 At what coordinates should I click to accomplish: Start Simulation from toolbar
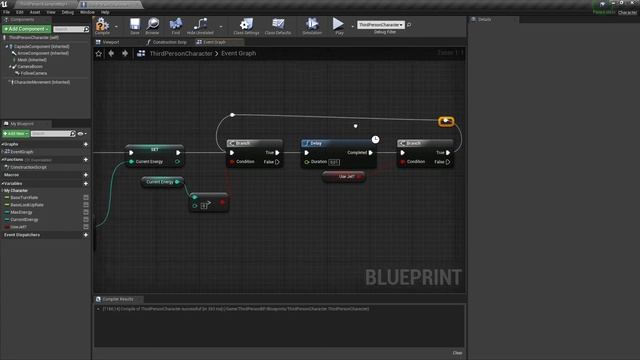(x=312, y=26)
